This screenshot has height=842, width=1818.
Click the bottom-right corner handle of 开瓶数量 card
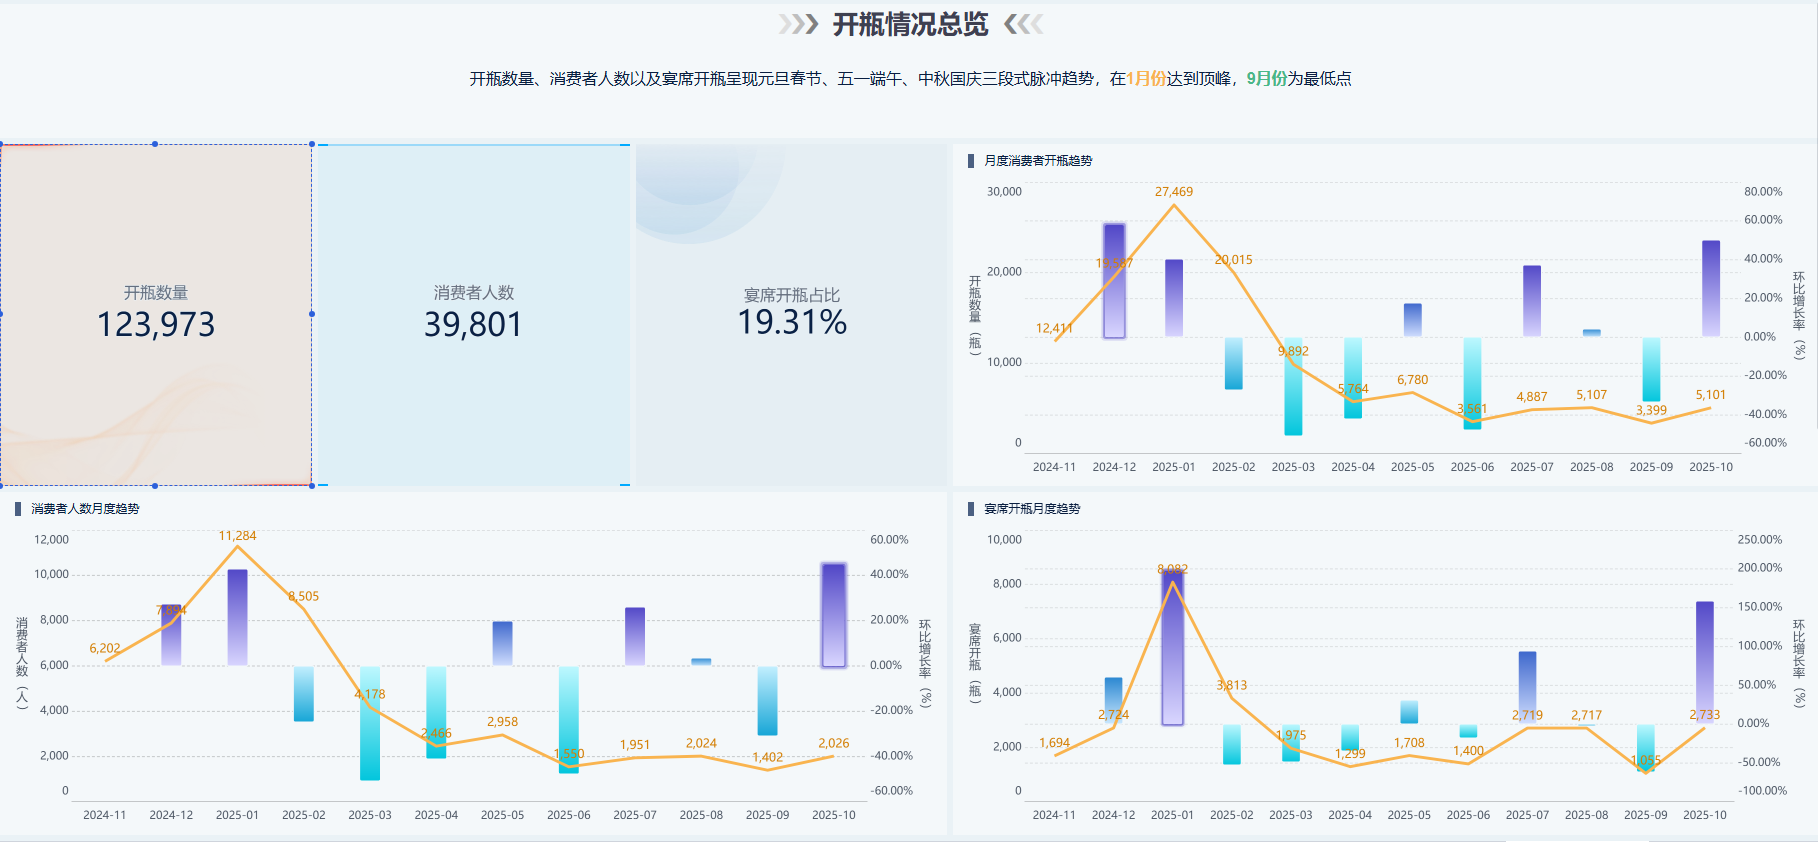(x=312, y=486)
